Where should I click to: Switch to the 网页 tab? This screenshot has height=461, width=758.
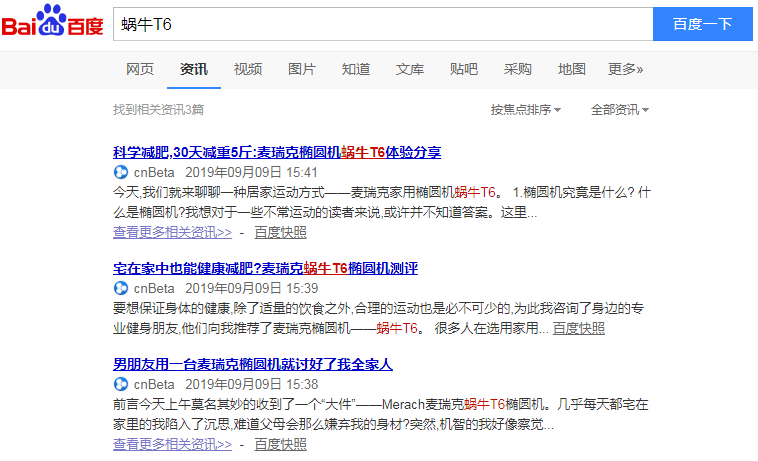[140, 69]
